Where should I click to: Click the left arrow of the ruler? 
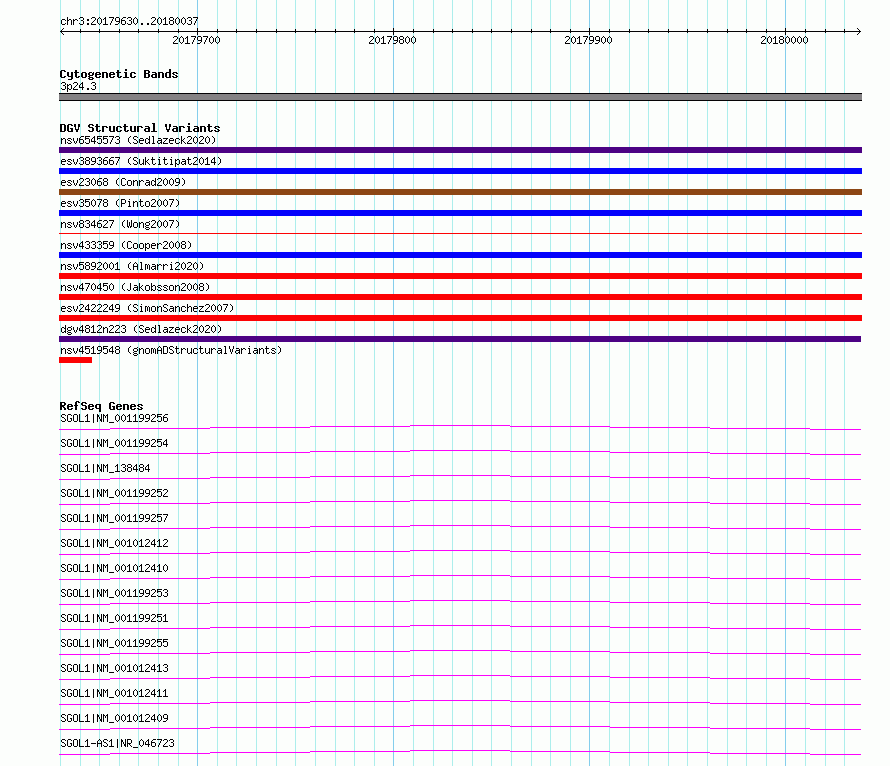62,31
